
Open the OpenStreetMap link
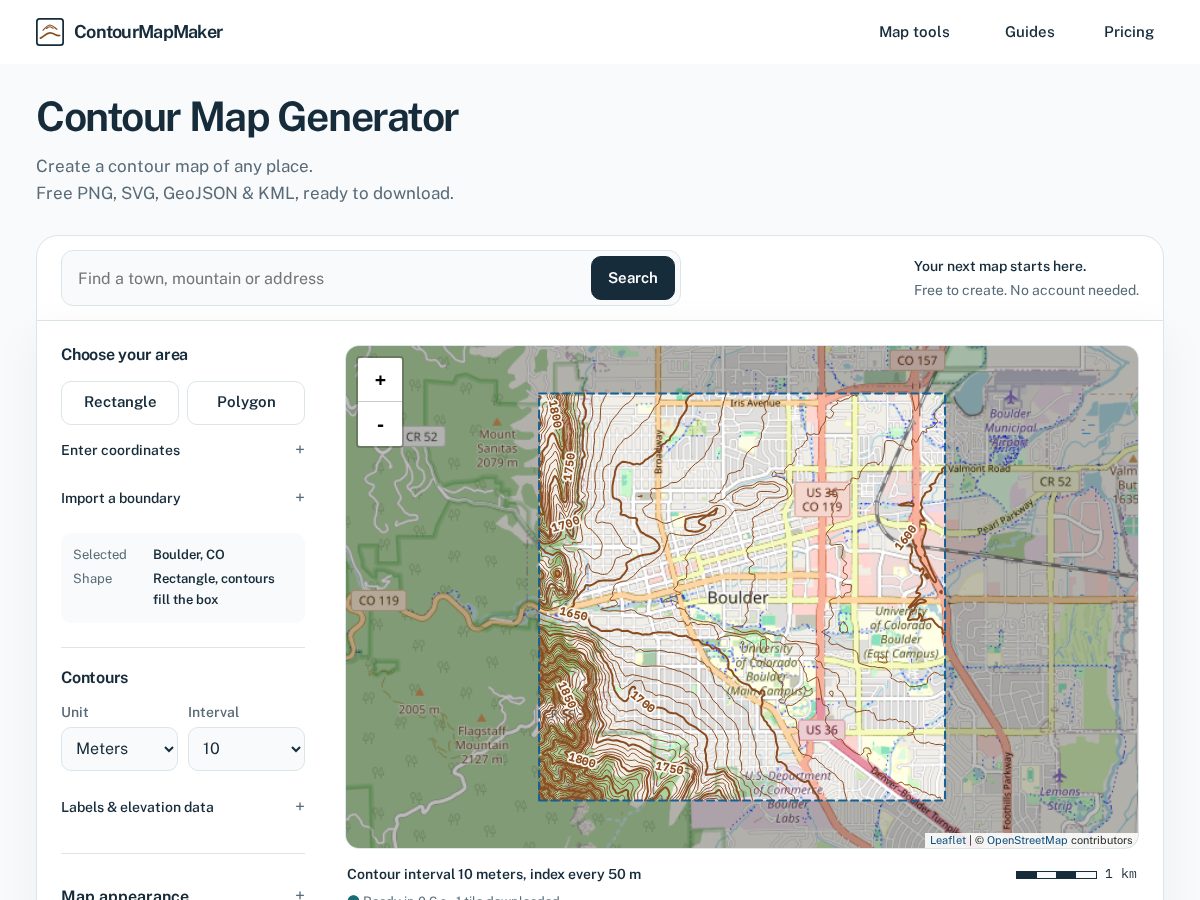1027,840
